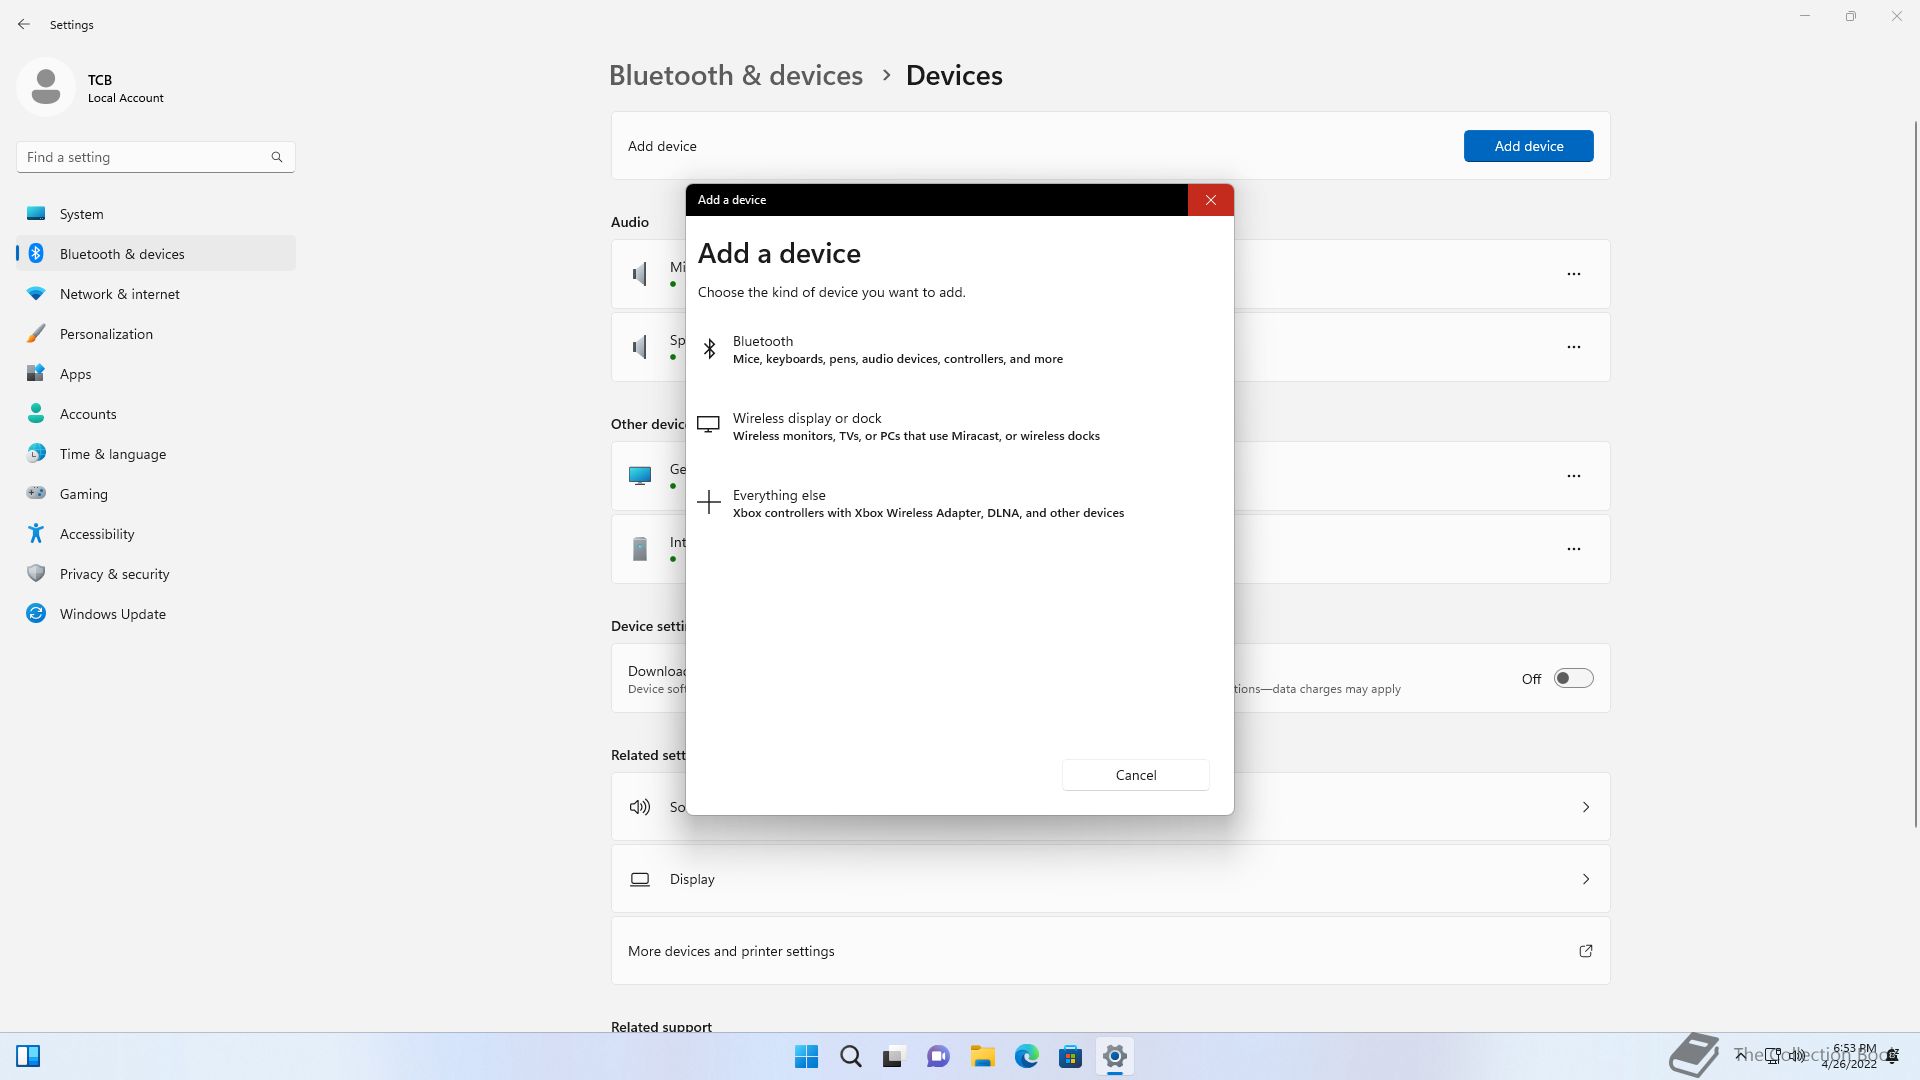The image size is (1920, 1080).
Task: Click Settings gear icon in taskbar
Action: (1114, 1056)
